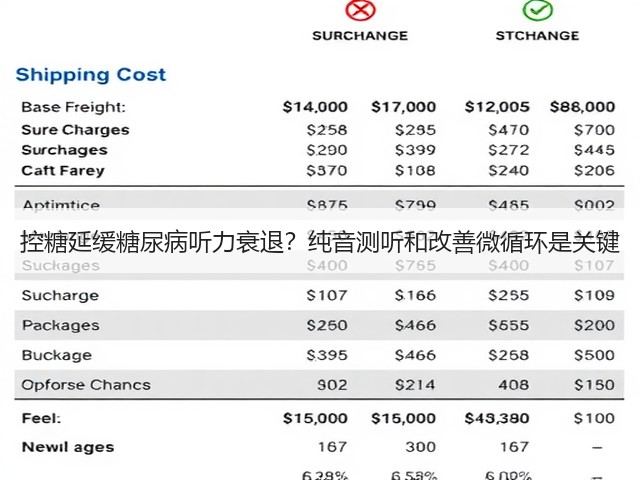Select the Sucharge table row

(319, 295)
